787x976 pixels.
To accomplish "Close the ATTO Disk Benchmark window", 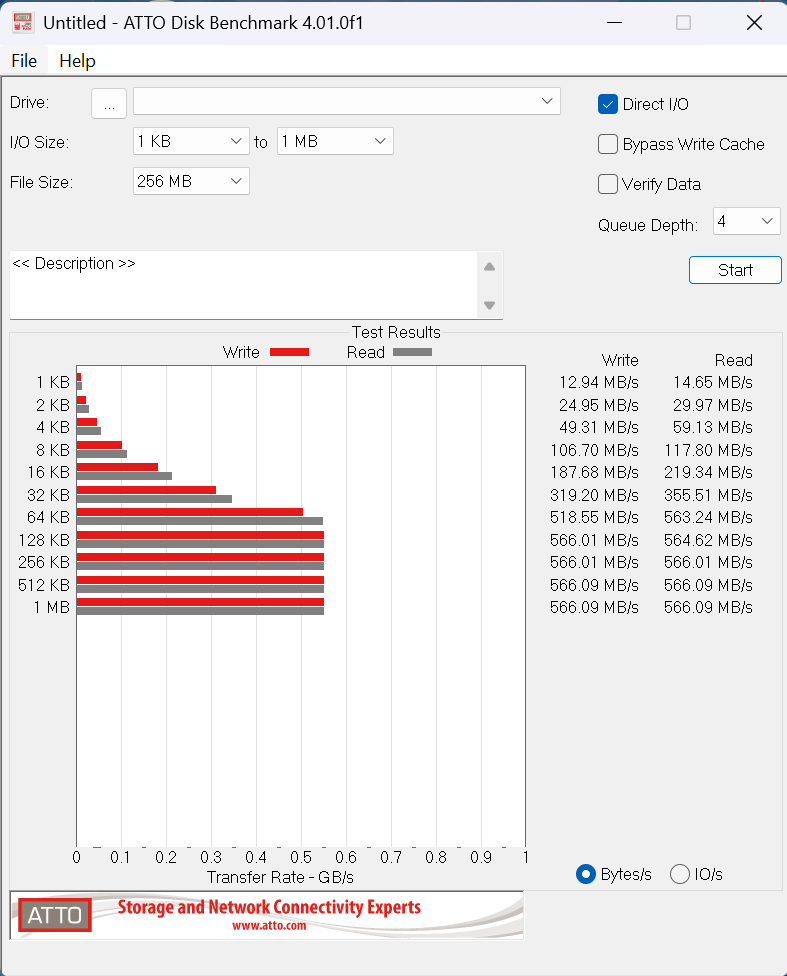I will point(754,22).
